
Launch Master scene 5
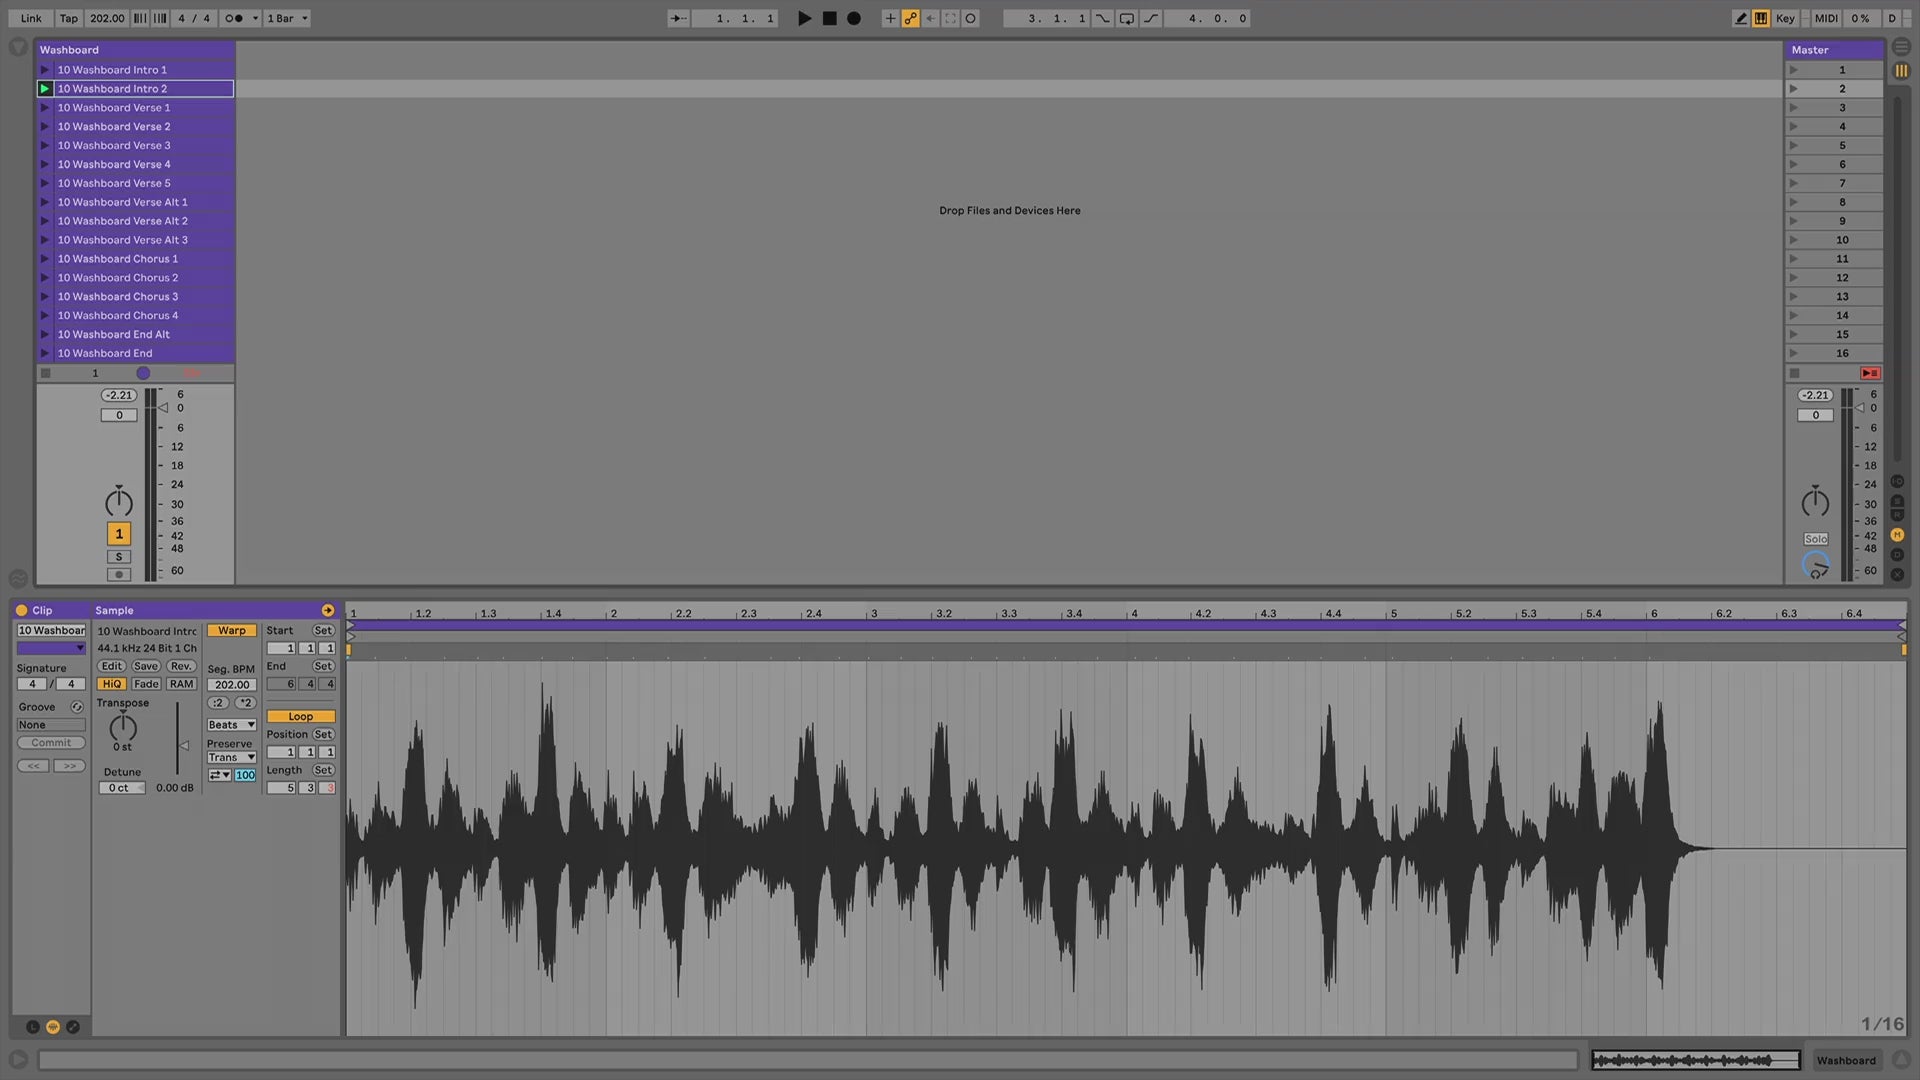pos(1793,146)
